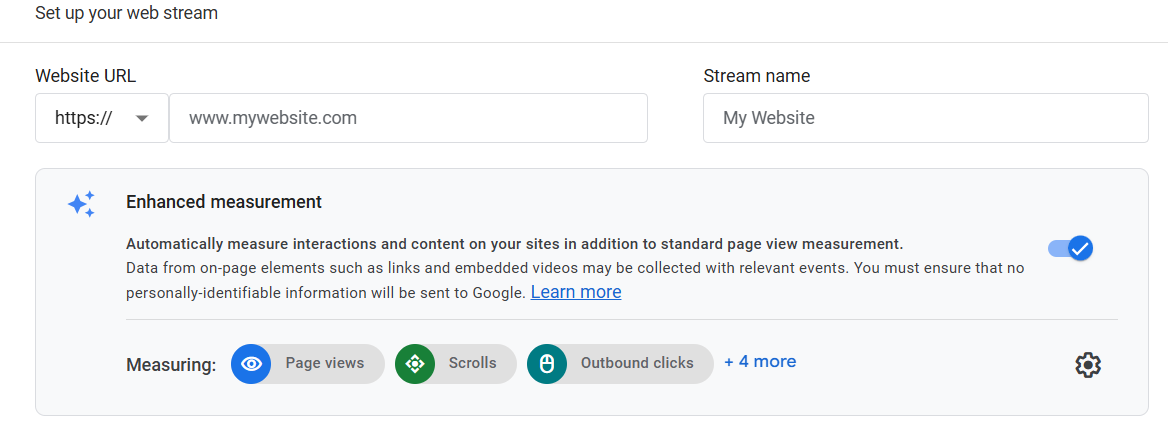Click the Outbound clicks chip label
Screen dimensions: 1168x430
pyautogui.click(x=637, y=363)
